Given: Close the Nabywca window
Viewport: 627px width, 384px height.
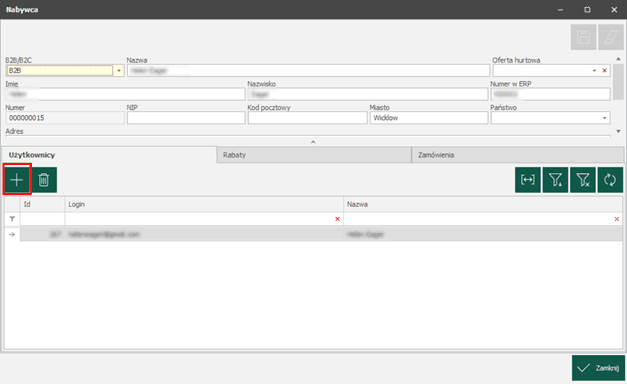Looking at the screenshot, I should coord(614,10).
